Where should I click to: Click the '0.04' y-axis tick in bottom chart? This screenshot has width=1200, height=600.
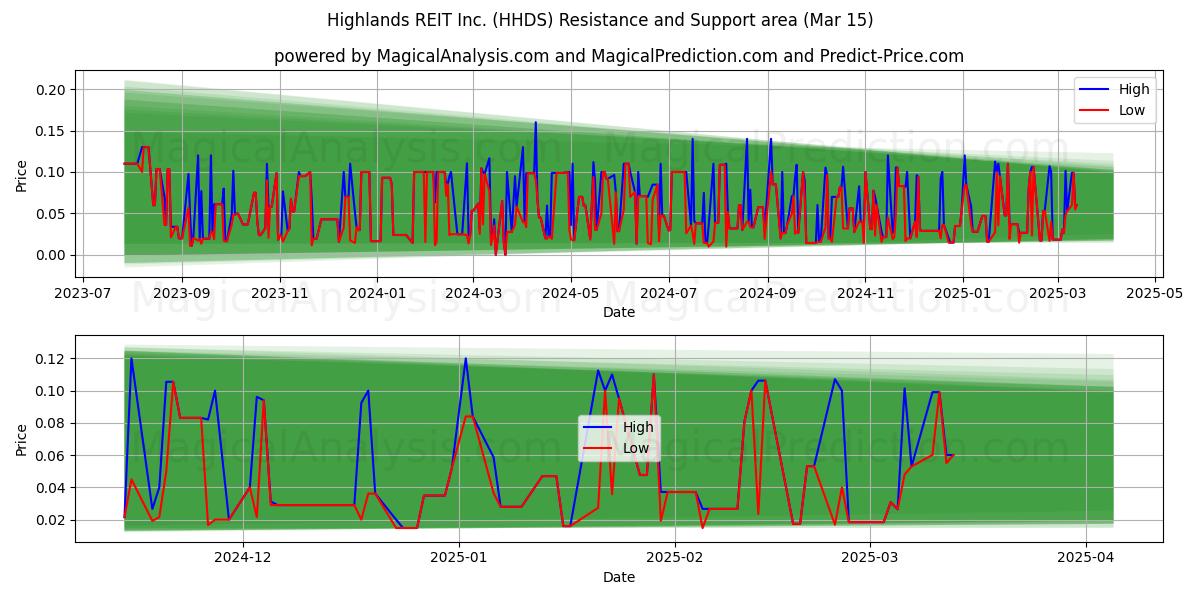[x=52, y=488]
